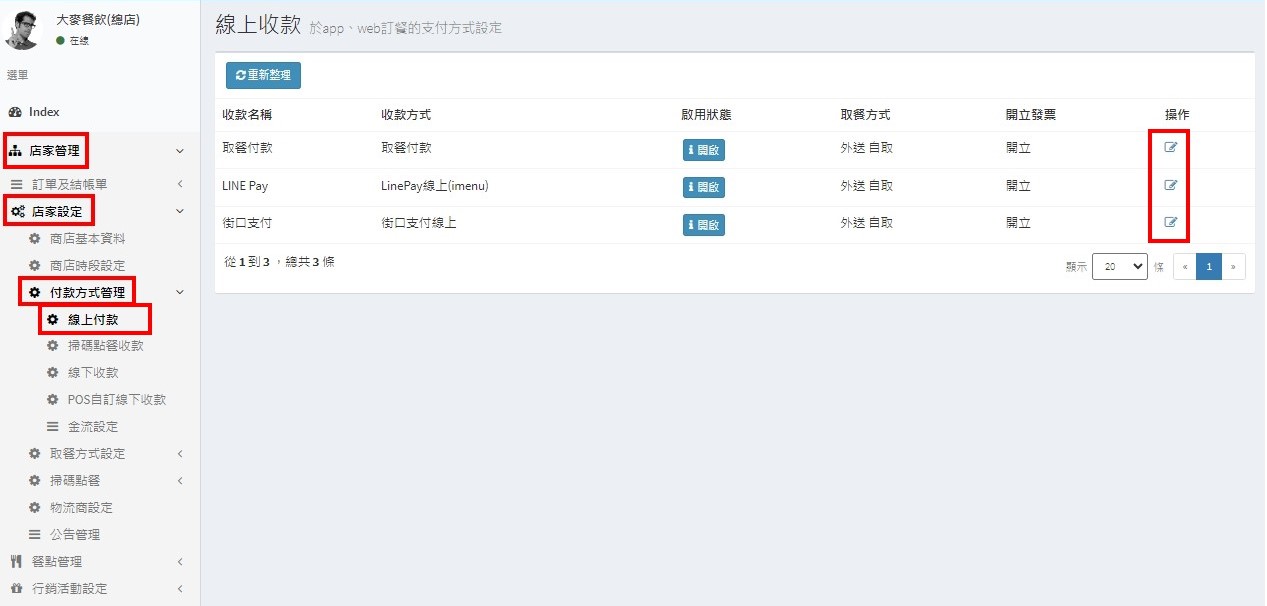The width and height of the screenshot is (1267, 606).
Task: Open the Index dashboard item
Action: pyautogui.click(x=44, y=112)
